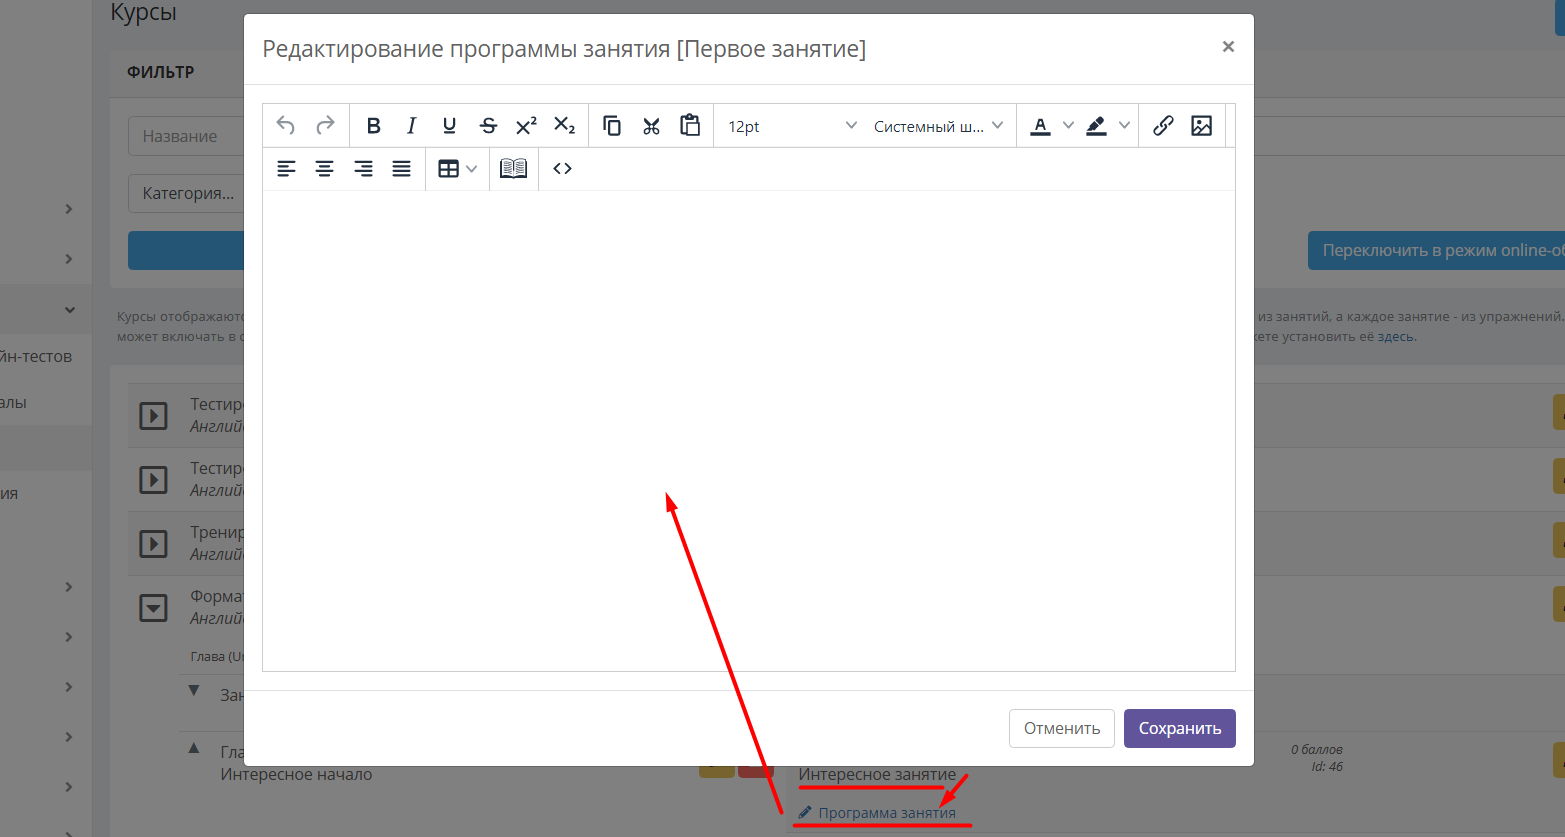This screenshot has width=1565, height=837.
Task: Click the open book icon
Action: [x=513, y=168]
